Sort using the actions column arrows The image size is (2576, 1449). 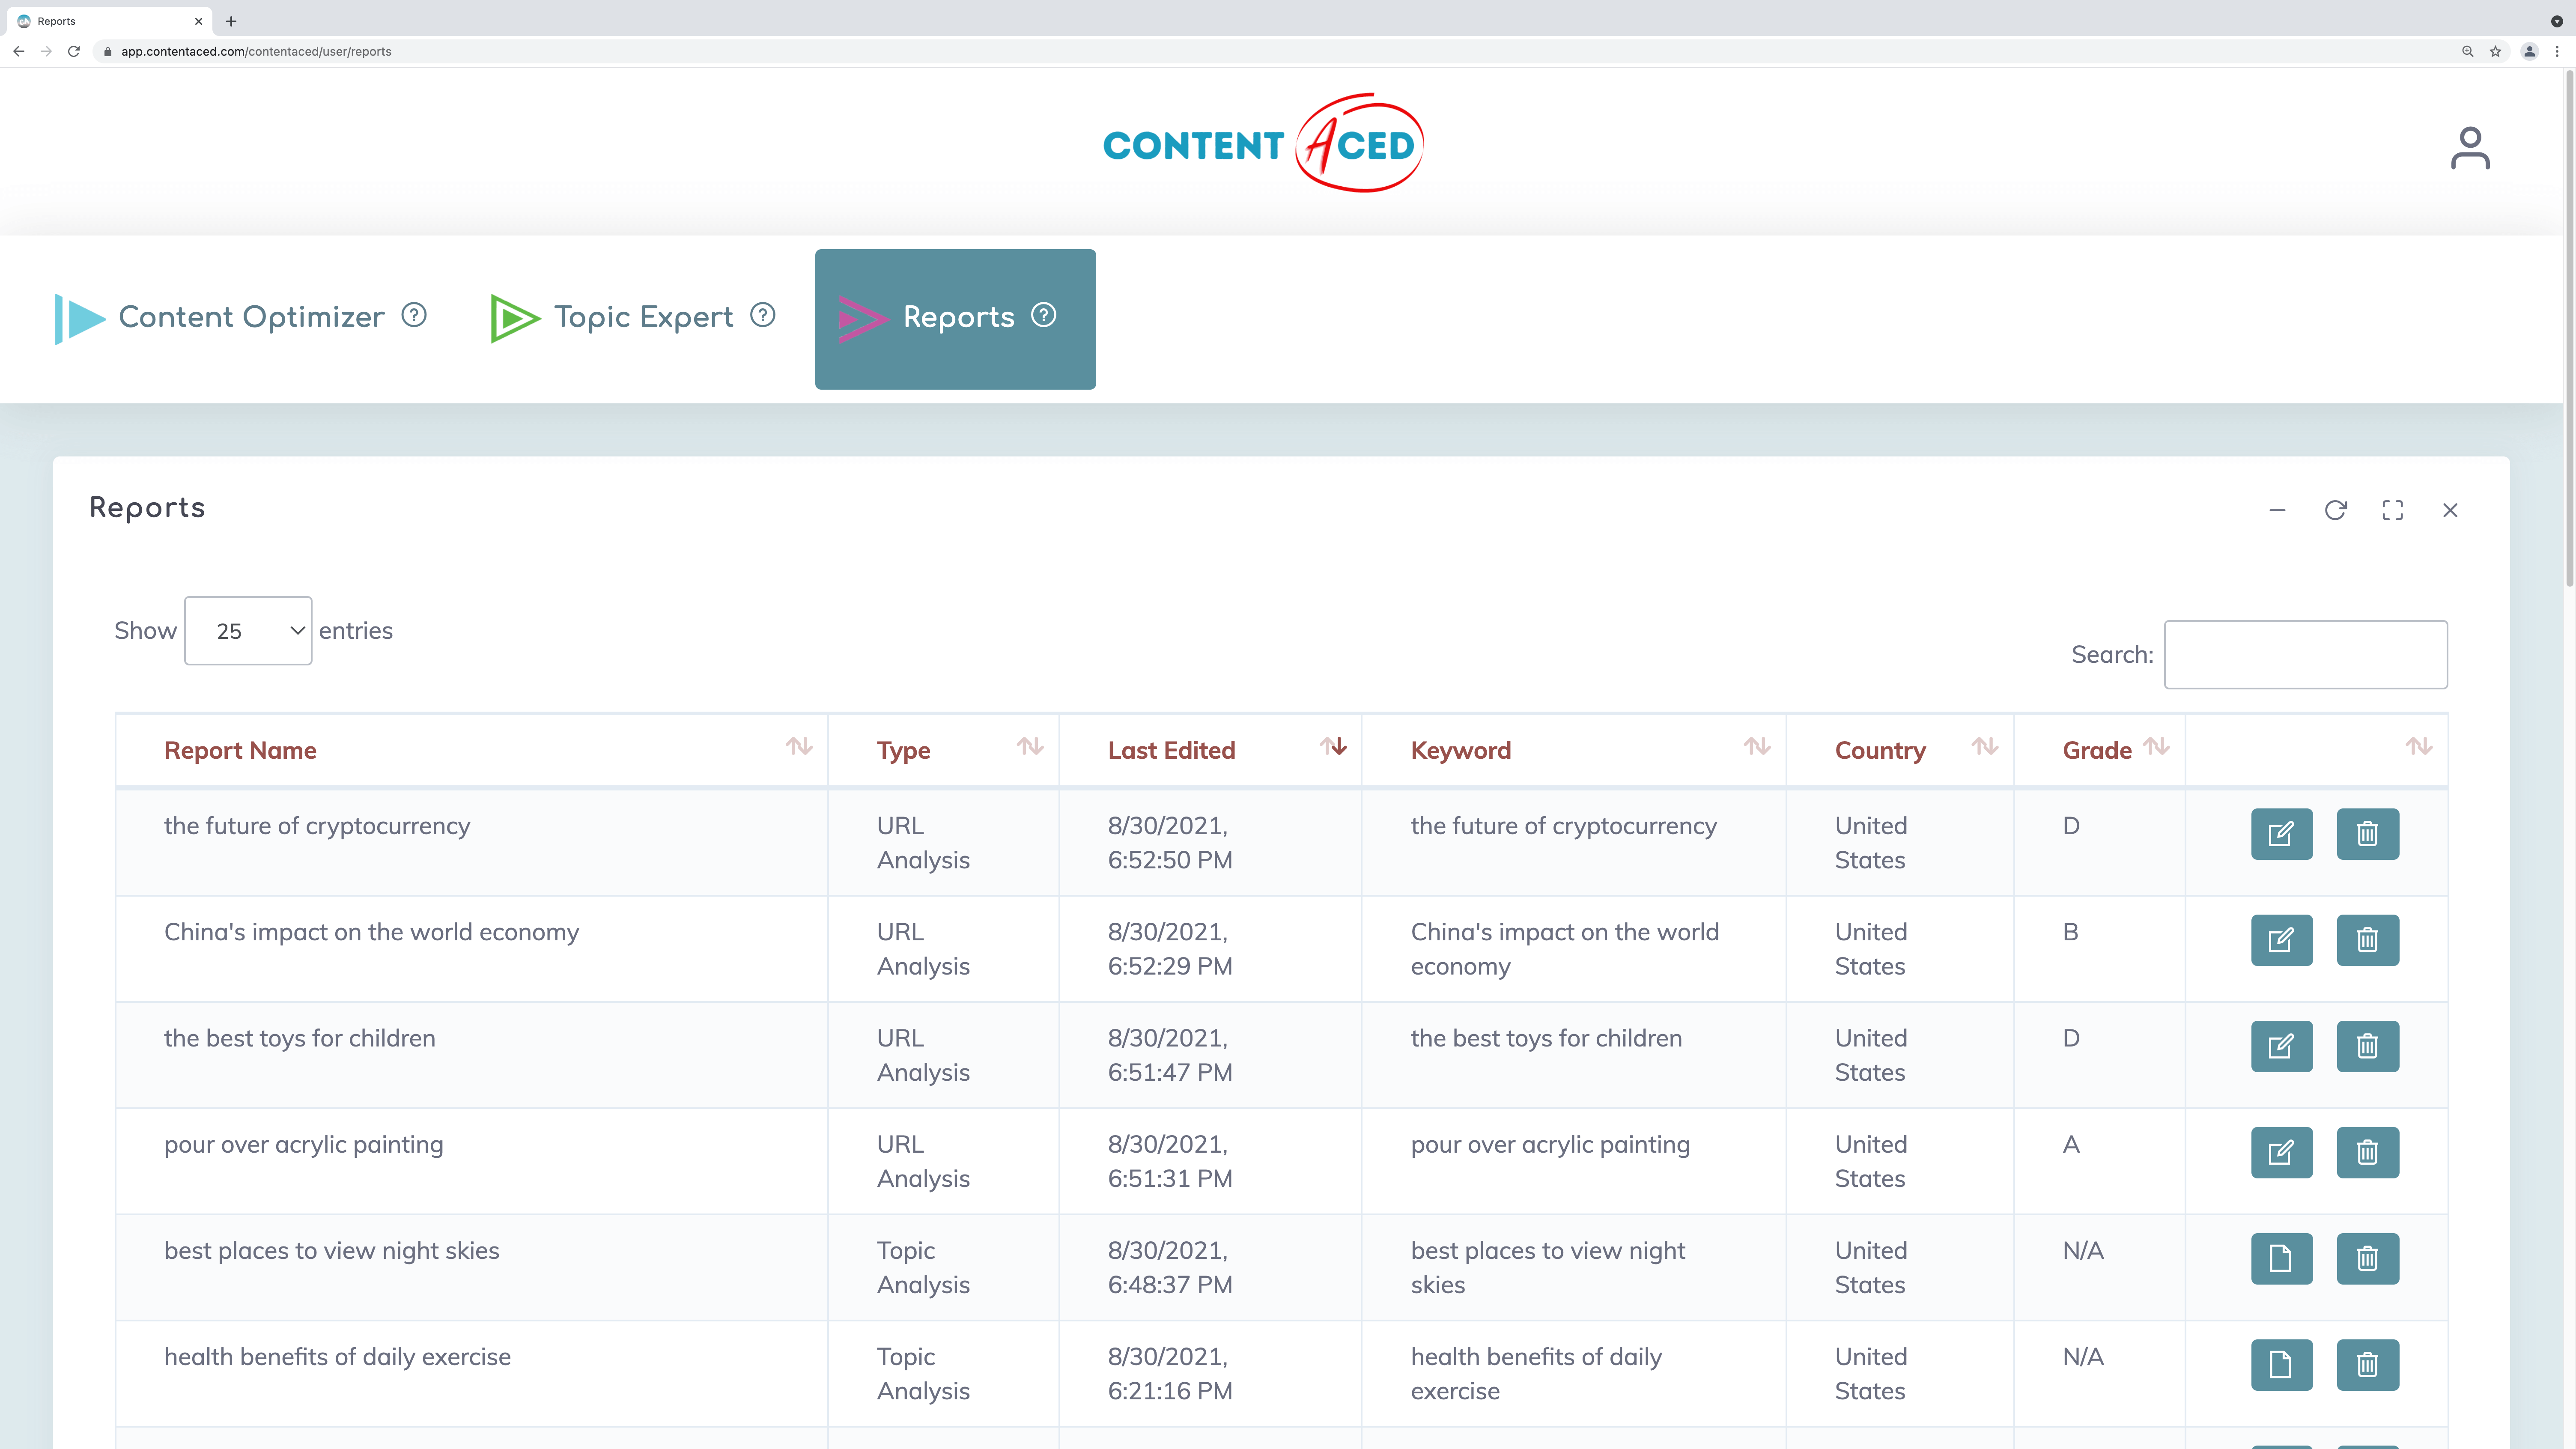[2418, 746]
